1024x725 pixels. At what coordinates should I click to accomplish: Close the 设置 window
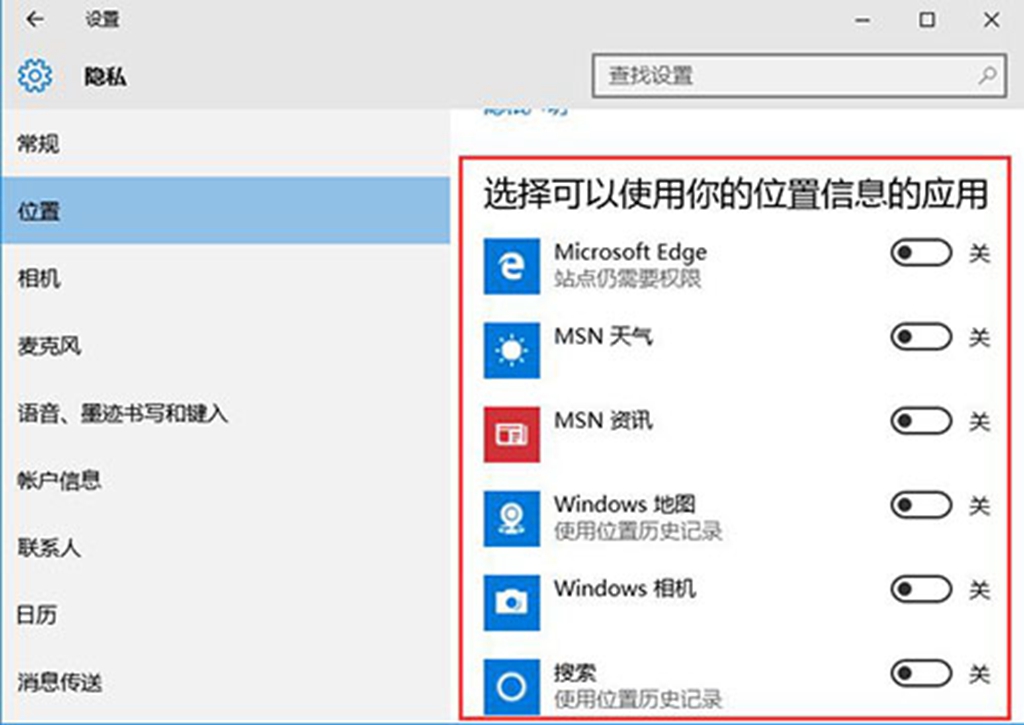pos(991,20)
